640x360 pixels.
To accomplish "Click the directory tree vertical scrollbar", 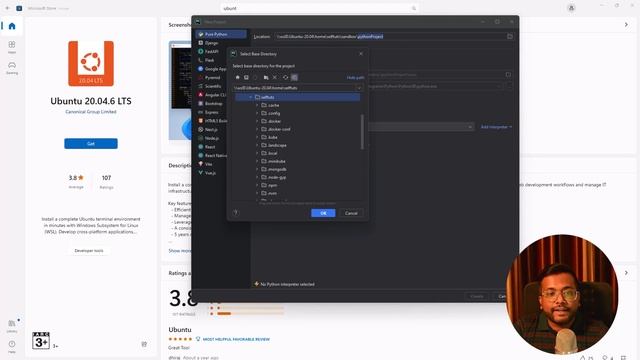I will pos(362,131).
